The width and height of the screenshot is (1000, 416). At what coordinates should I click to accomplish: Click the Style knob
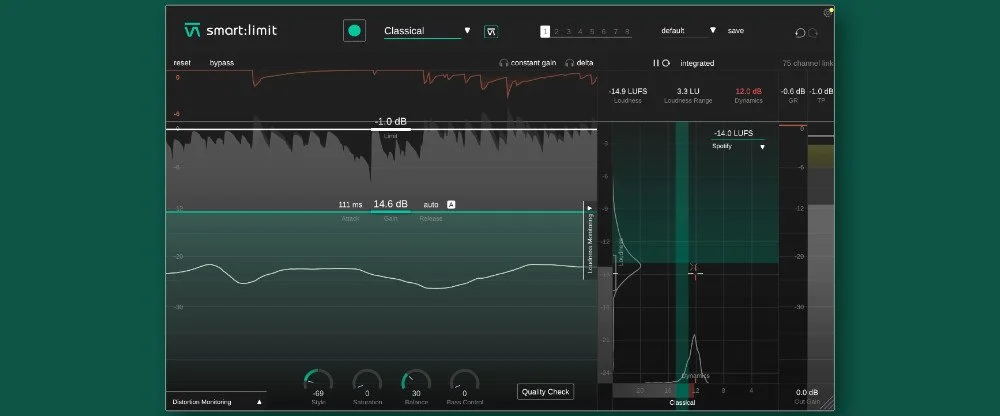tap(318, 381)
